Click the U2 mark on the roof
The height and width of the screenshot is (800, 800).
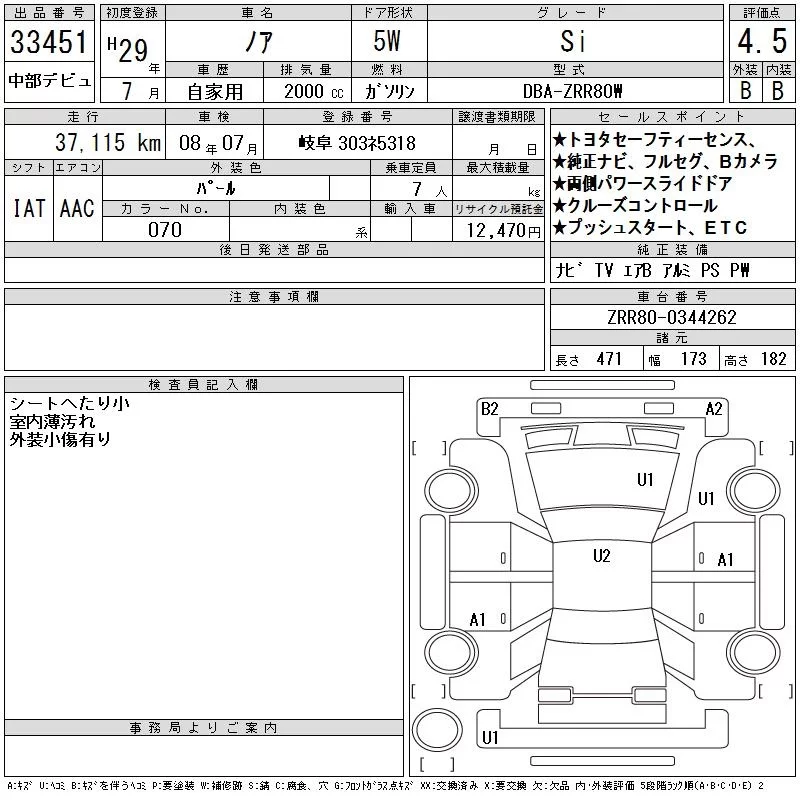pos(602,556)
